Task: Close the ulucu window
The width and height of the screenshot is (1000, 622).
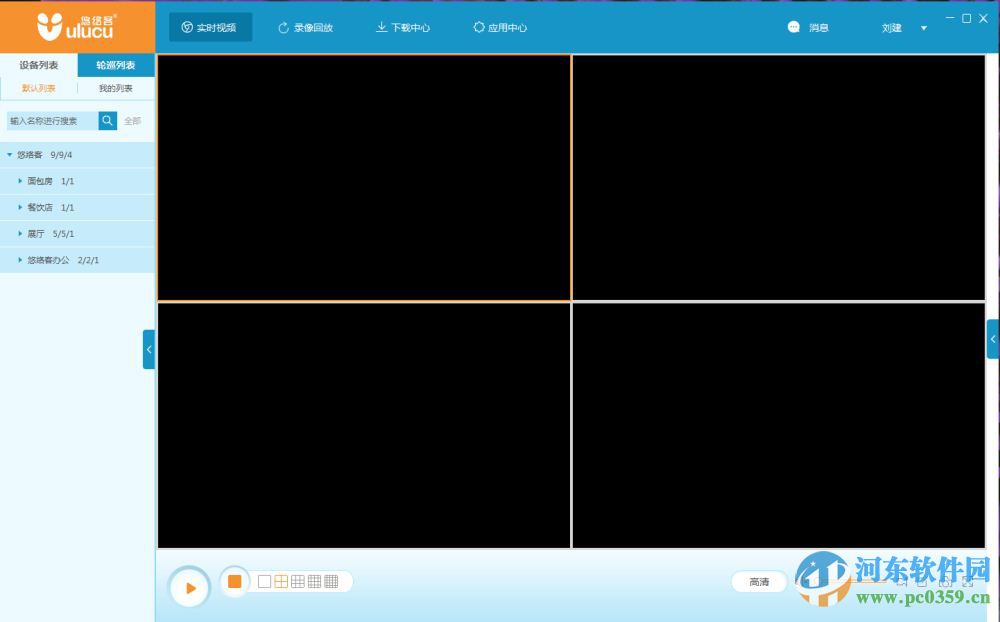Action: (x=983, y=19)
